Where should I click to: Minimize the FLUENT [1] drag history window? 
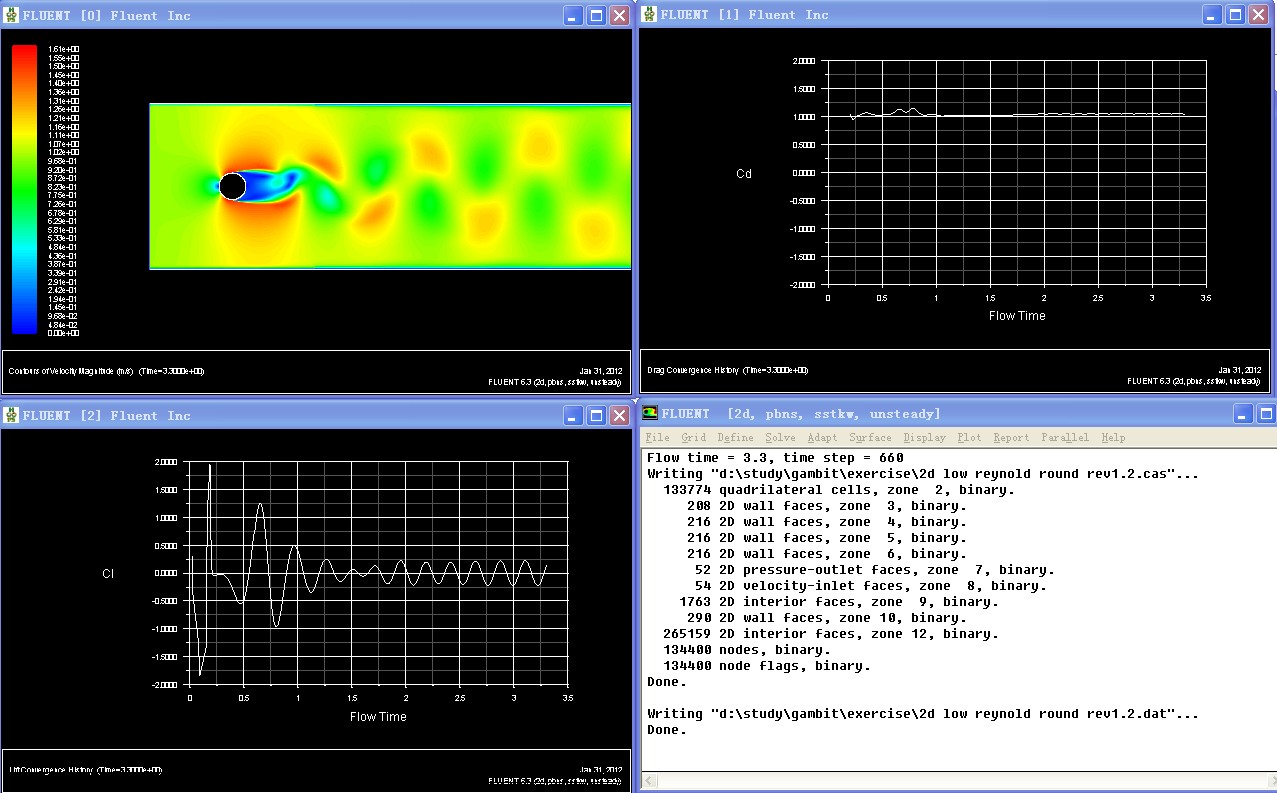pyautogui.click(x=1211, y=14)
